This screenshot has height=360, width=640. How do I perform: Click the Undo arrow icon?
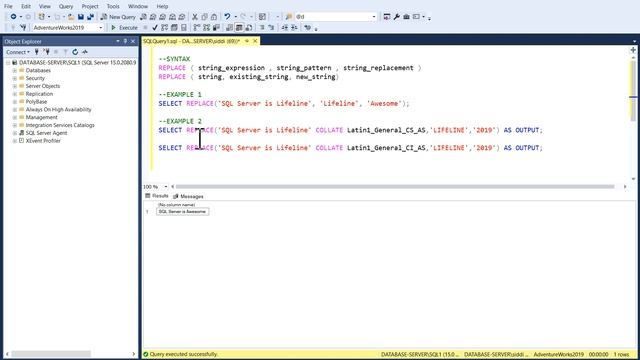227,17
